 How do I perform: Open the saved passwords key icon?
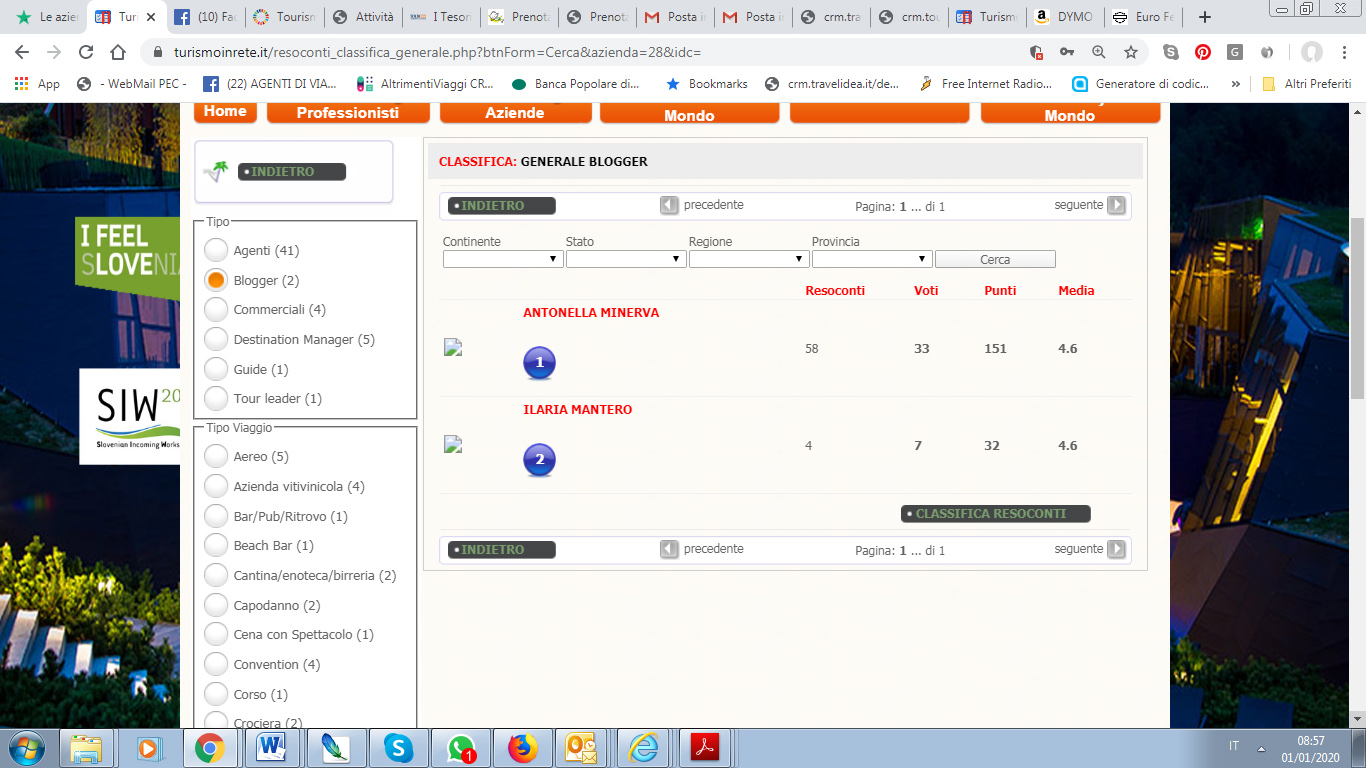1067,52
